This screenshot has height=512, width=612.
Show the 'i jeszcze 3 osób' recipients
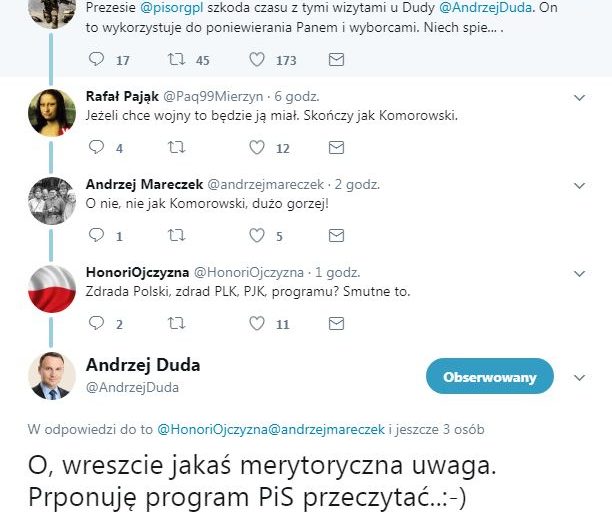[437, 429]
